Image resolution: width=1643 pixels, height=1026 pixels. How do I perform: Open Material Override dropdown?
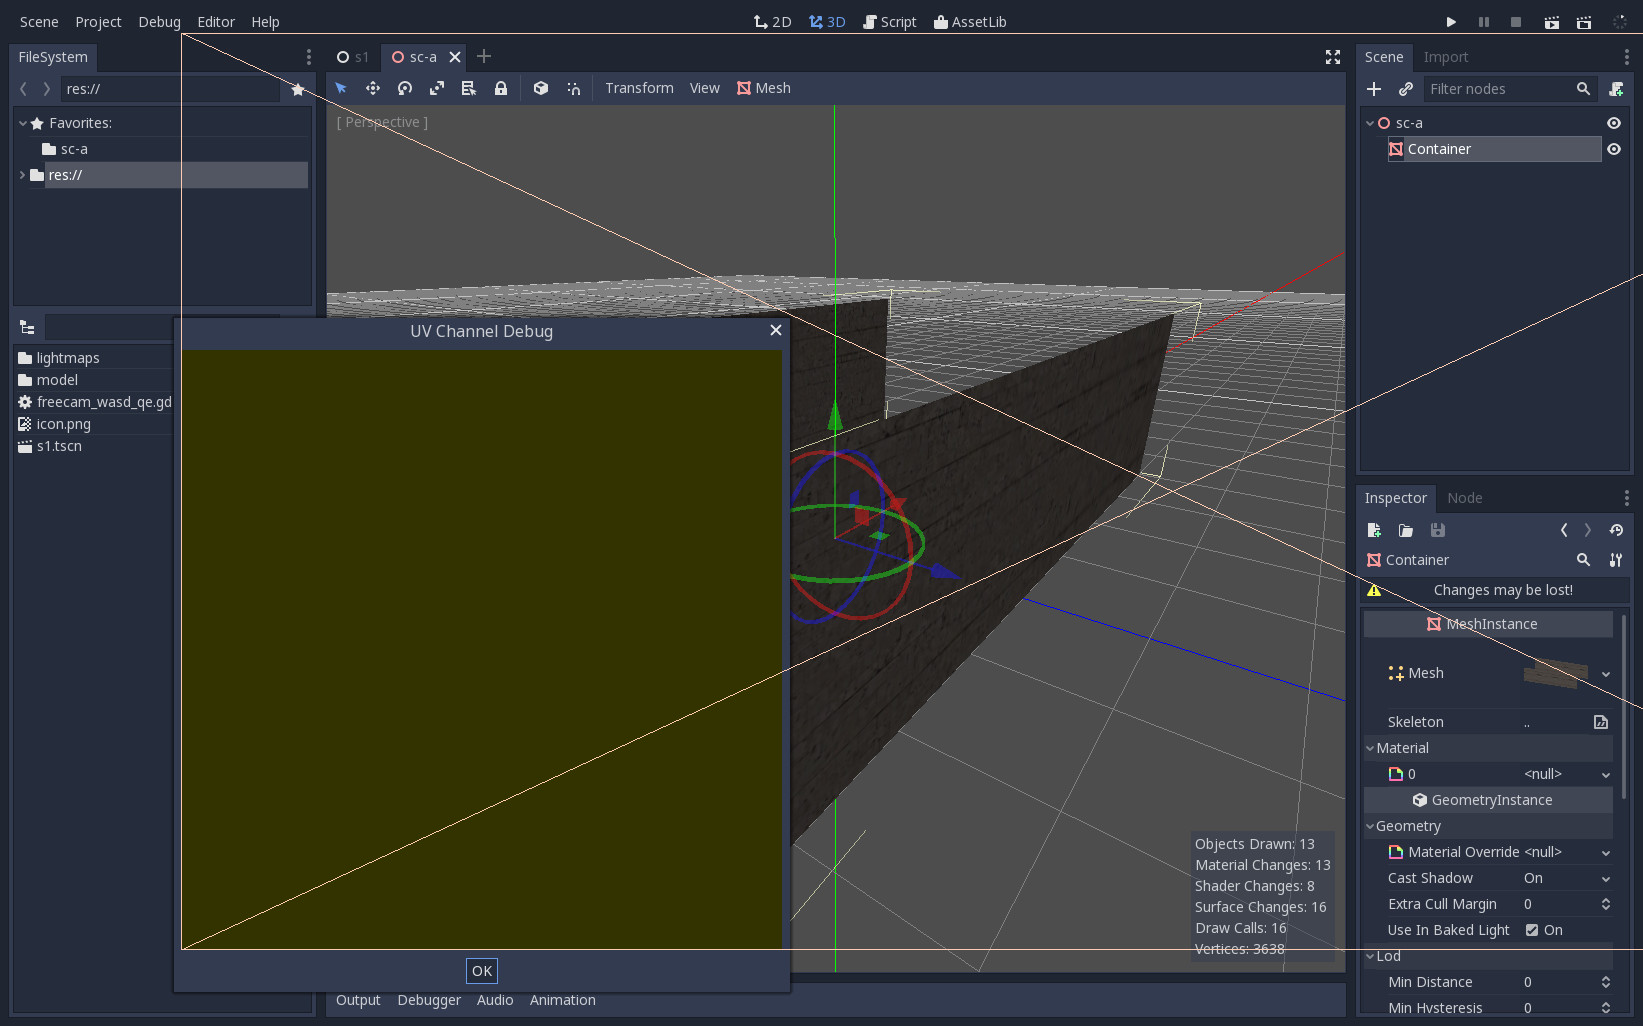(x=1606, y=852)
